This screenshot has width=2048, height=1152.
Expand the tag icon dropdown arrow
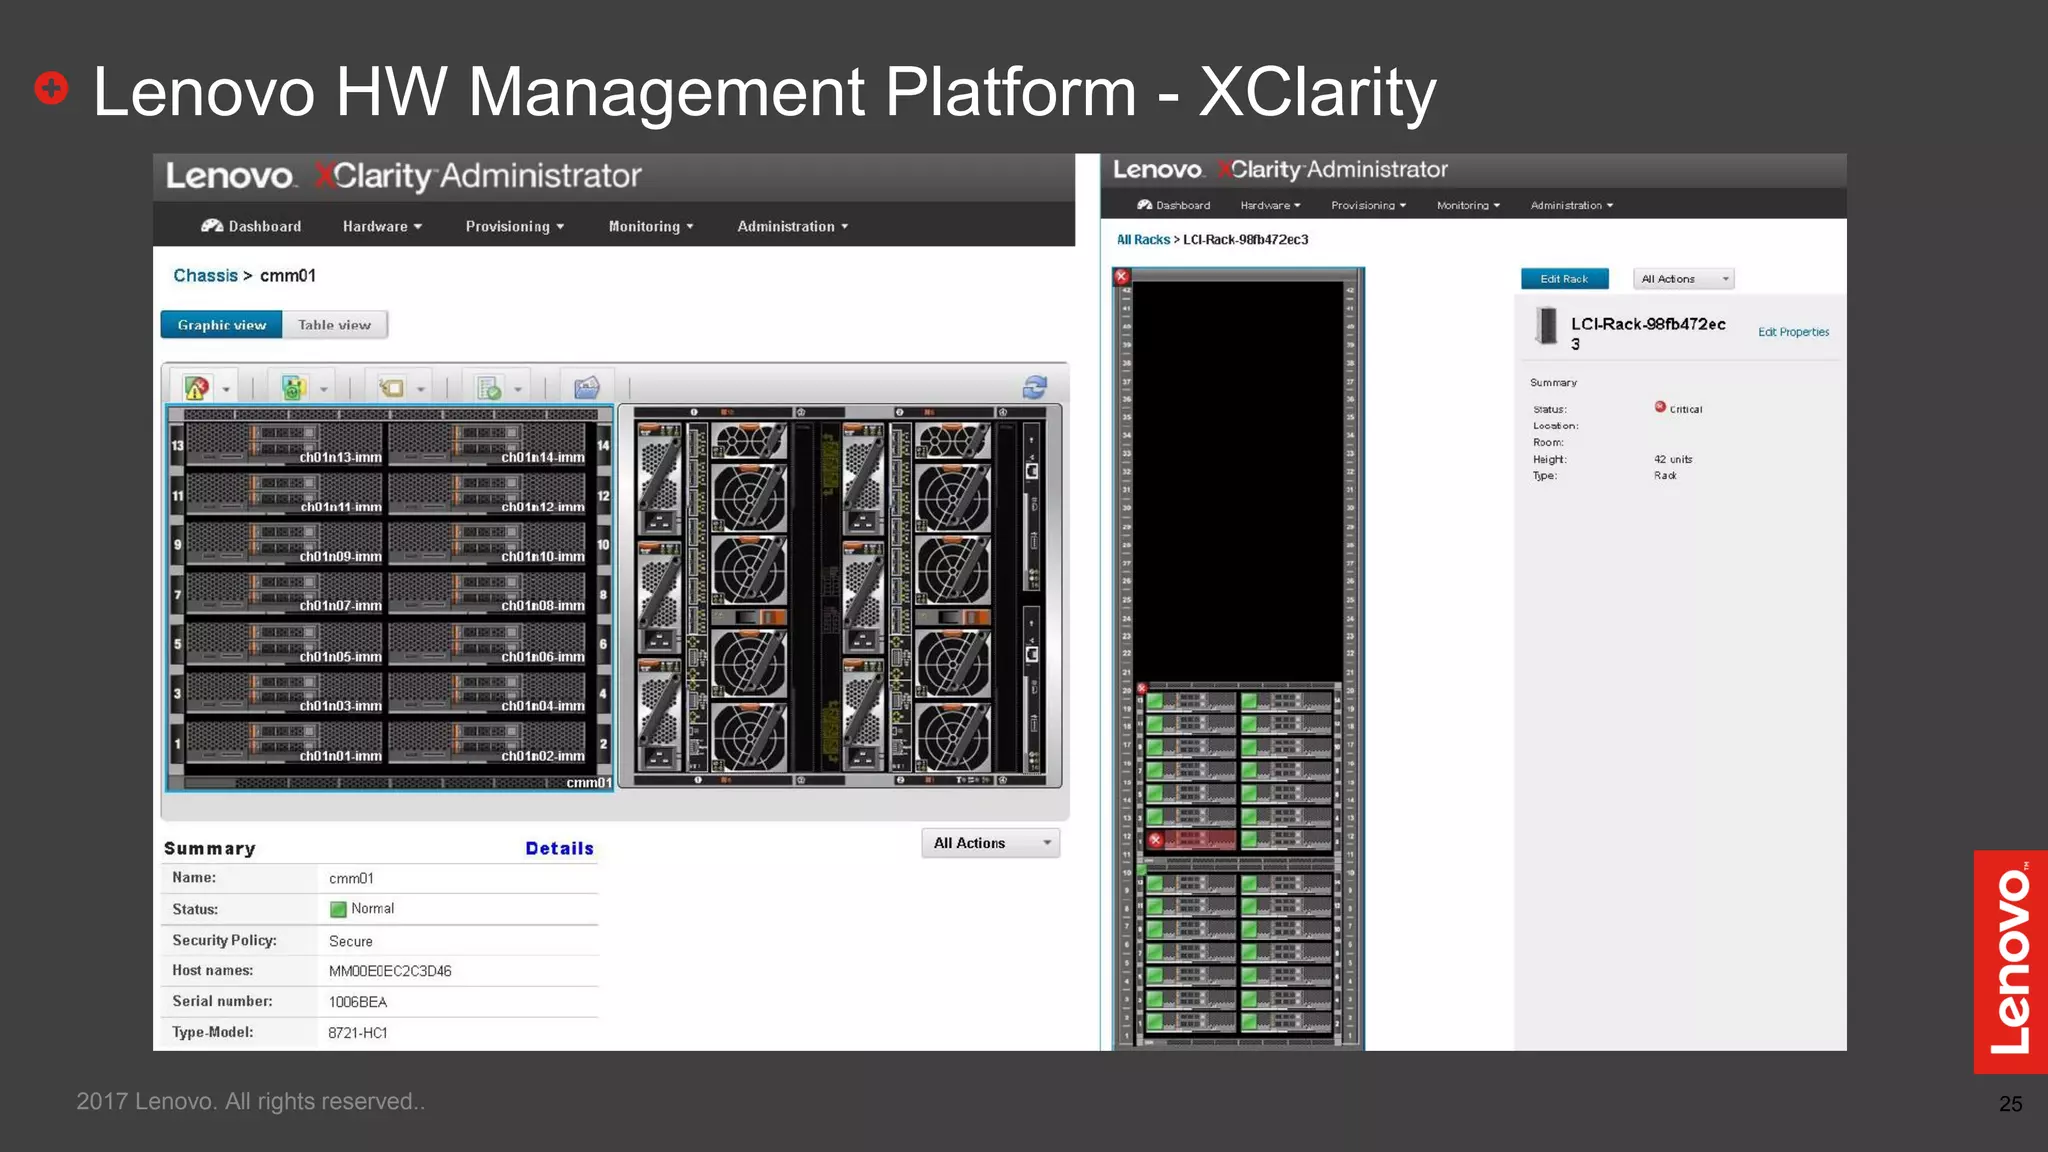[421, 390]
